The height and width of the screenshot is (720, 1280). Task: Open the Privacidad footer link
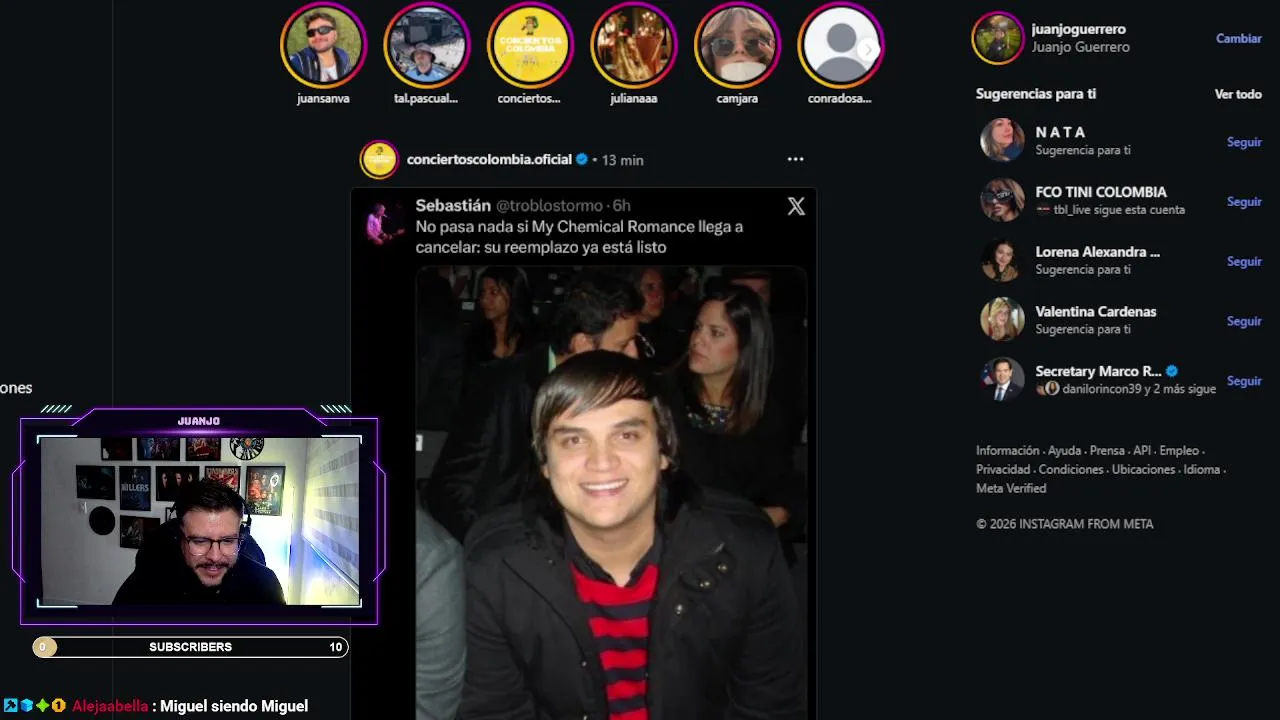(x=1003, y=469)
